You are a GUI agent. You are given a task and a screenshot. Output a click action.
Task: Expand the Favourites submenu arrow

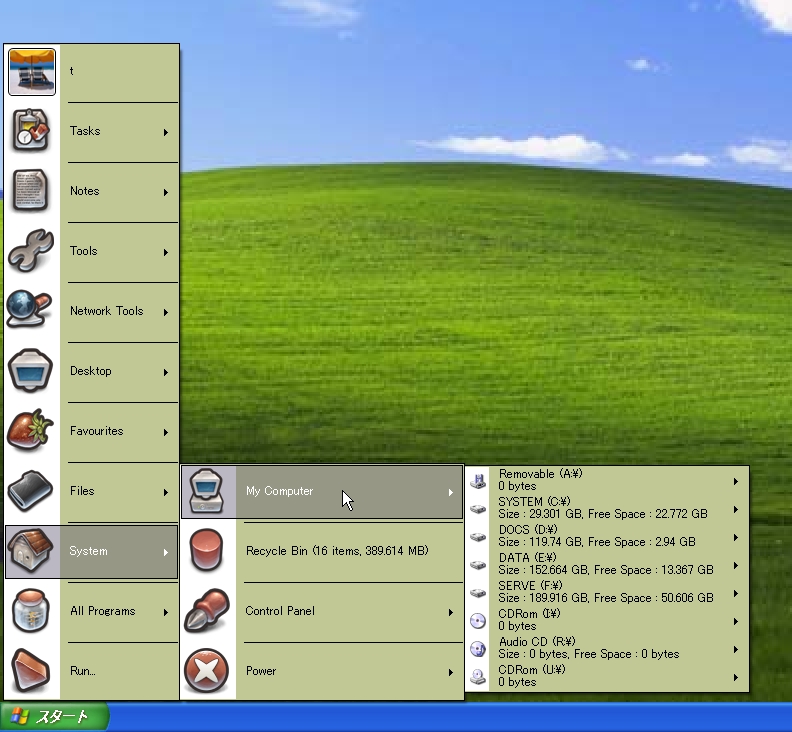tap(166, 432)
